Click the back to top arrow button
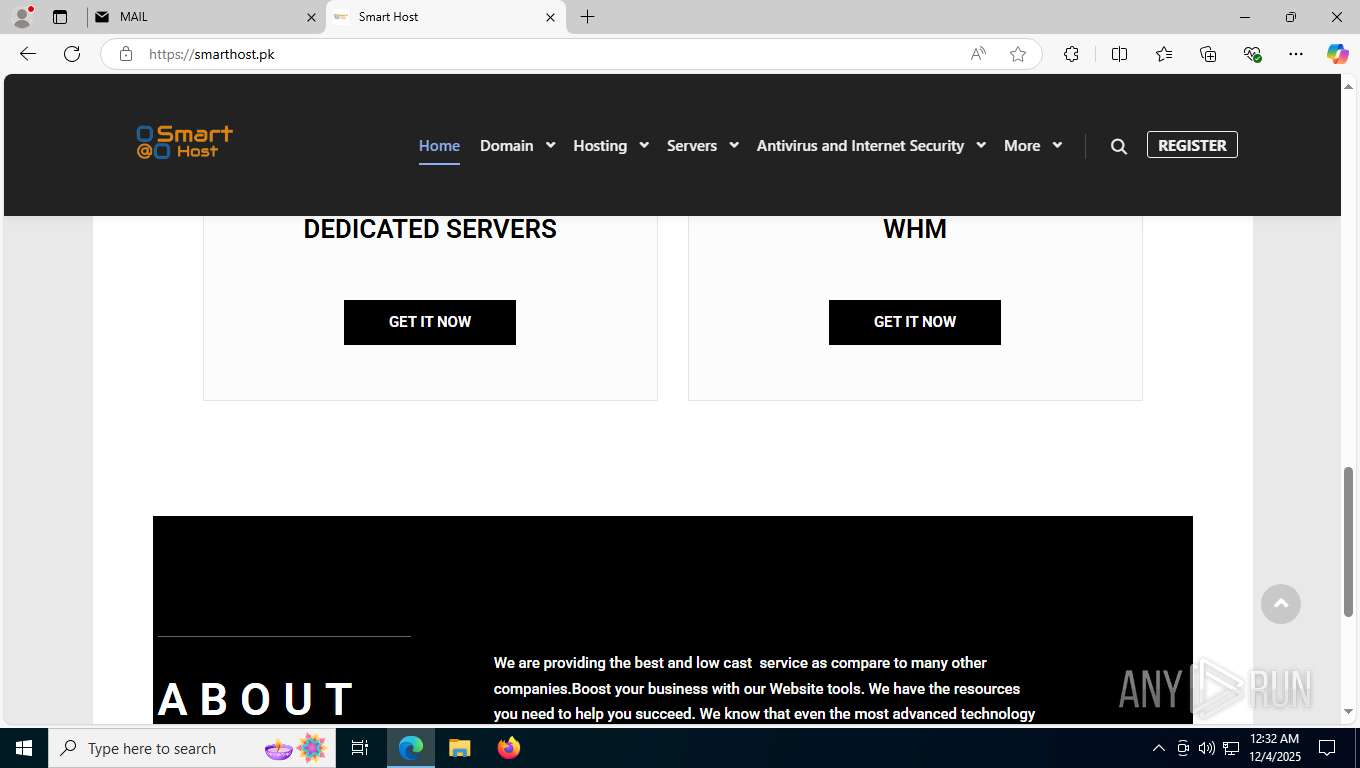Viewport: 1360px width, 768px height. pyautogui.click(x=1281, y=604)
